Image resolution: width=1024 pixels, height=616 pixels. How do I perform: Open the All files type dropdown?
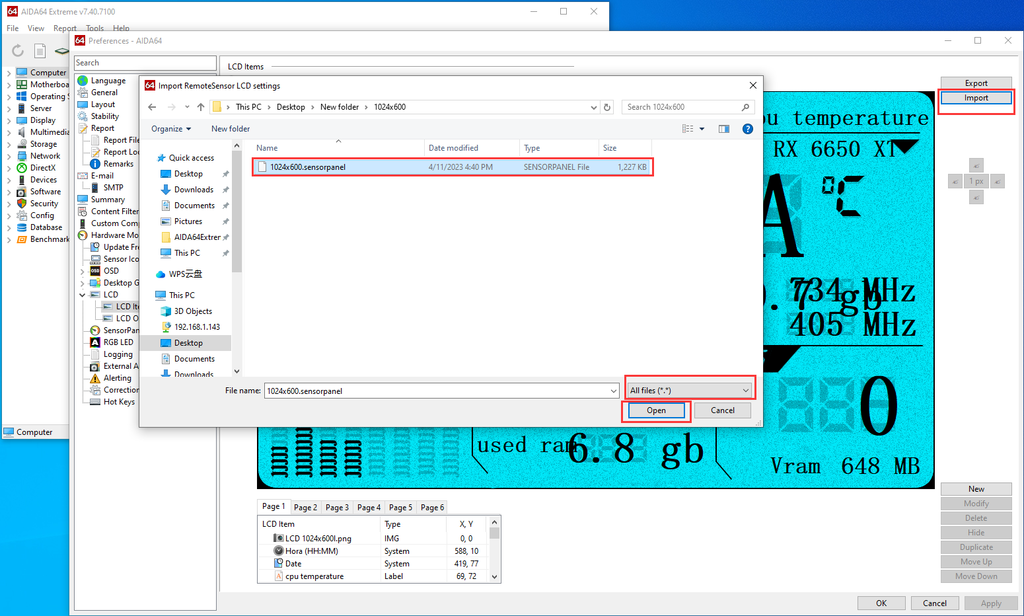pos(689,390)
